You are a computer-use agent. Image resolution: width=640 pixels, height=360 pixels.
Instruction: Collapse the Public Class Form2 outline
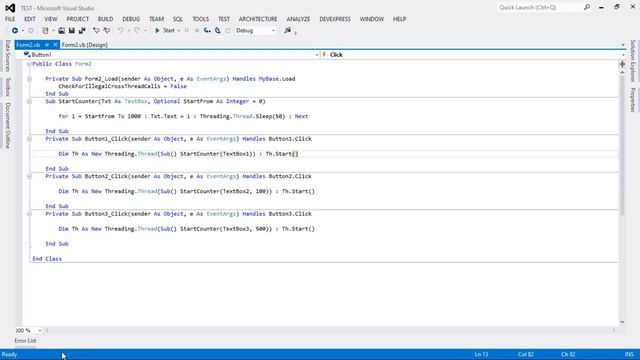pyautogui.click(x=29, y=64)
